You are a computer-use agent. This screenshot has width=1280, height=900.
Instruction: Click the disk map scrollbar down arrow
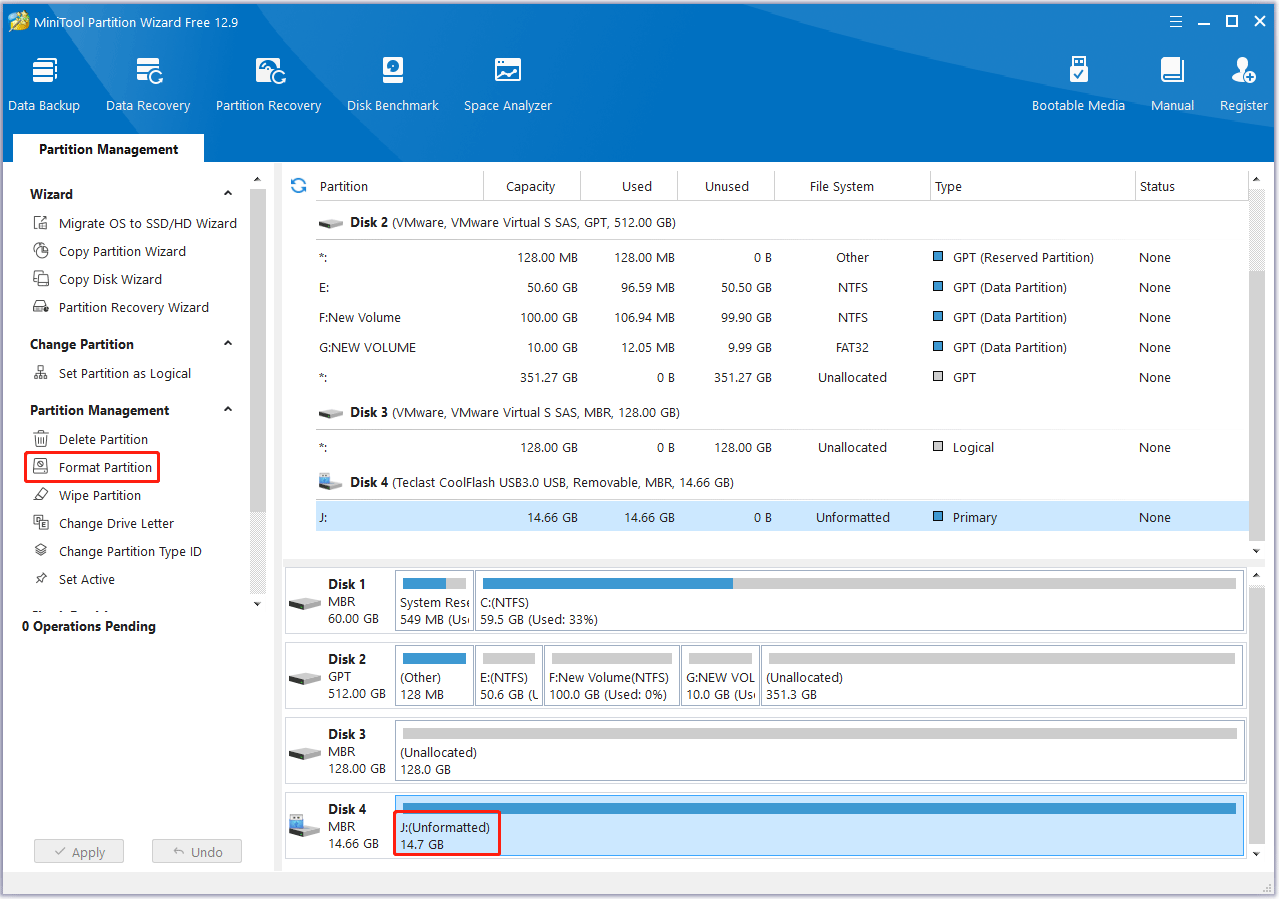coord(1257,854)
